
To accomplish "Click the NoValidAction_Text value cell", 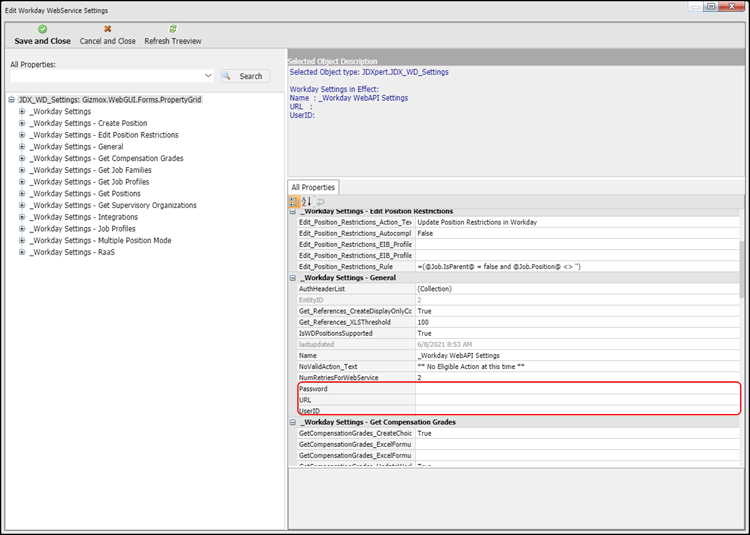I will [x=577, y=367].
